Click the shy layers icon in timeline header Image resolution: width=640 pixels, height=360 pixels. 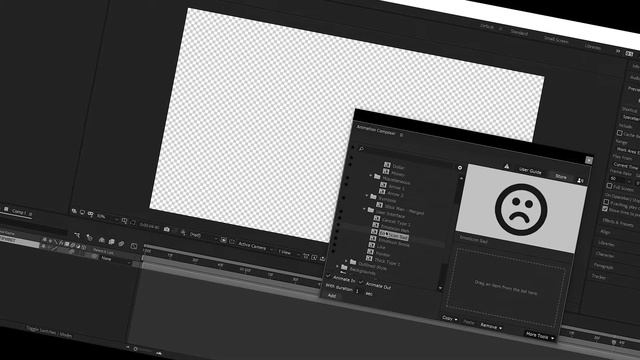tap(102, 240)
